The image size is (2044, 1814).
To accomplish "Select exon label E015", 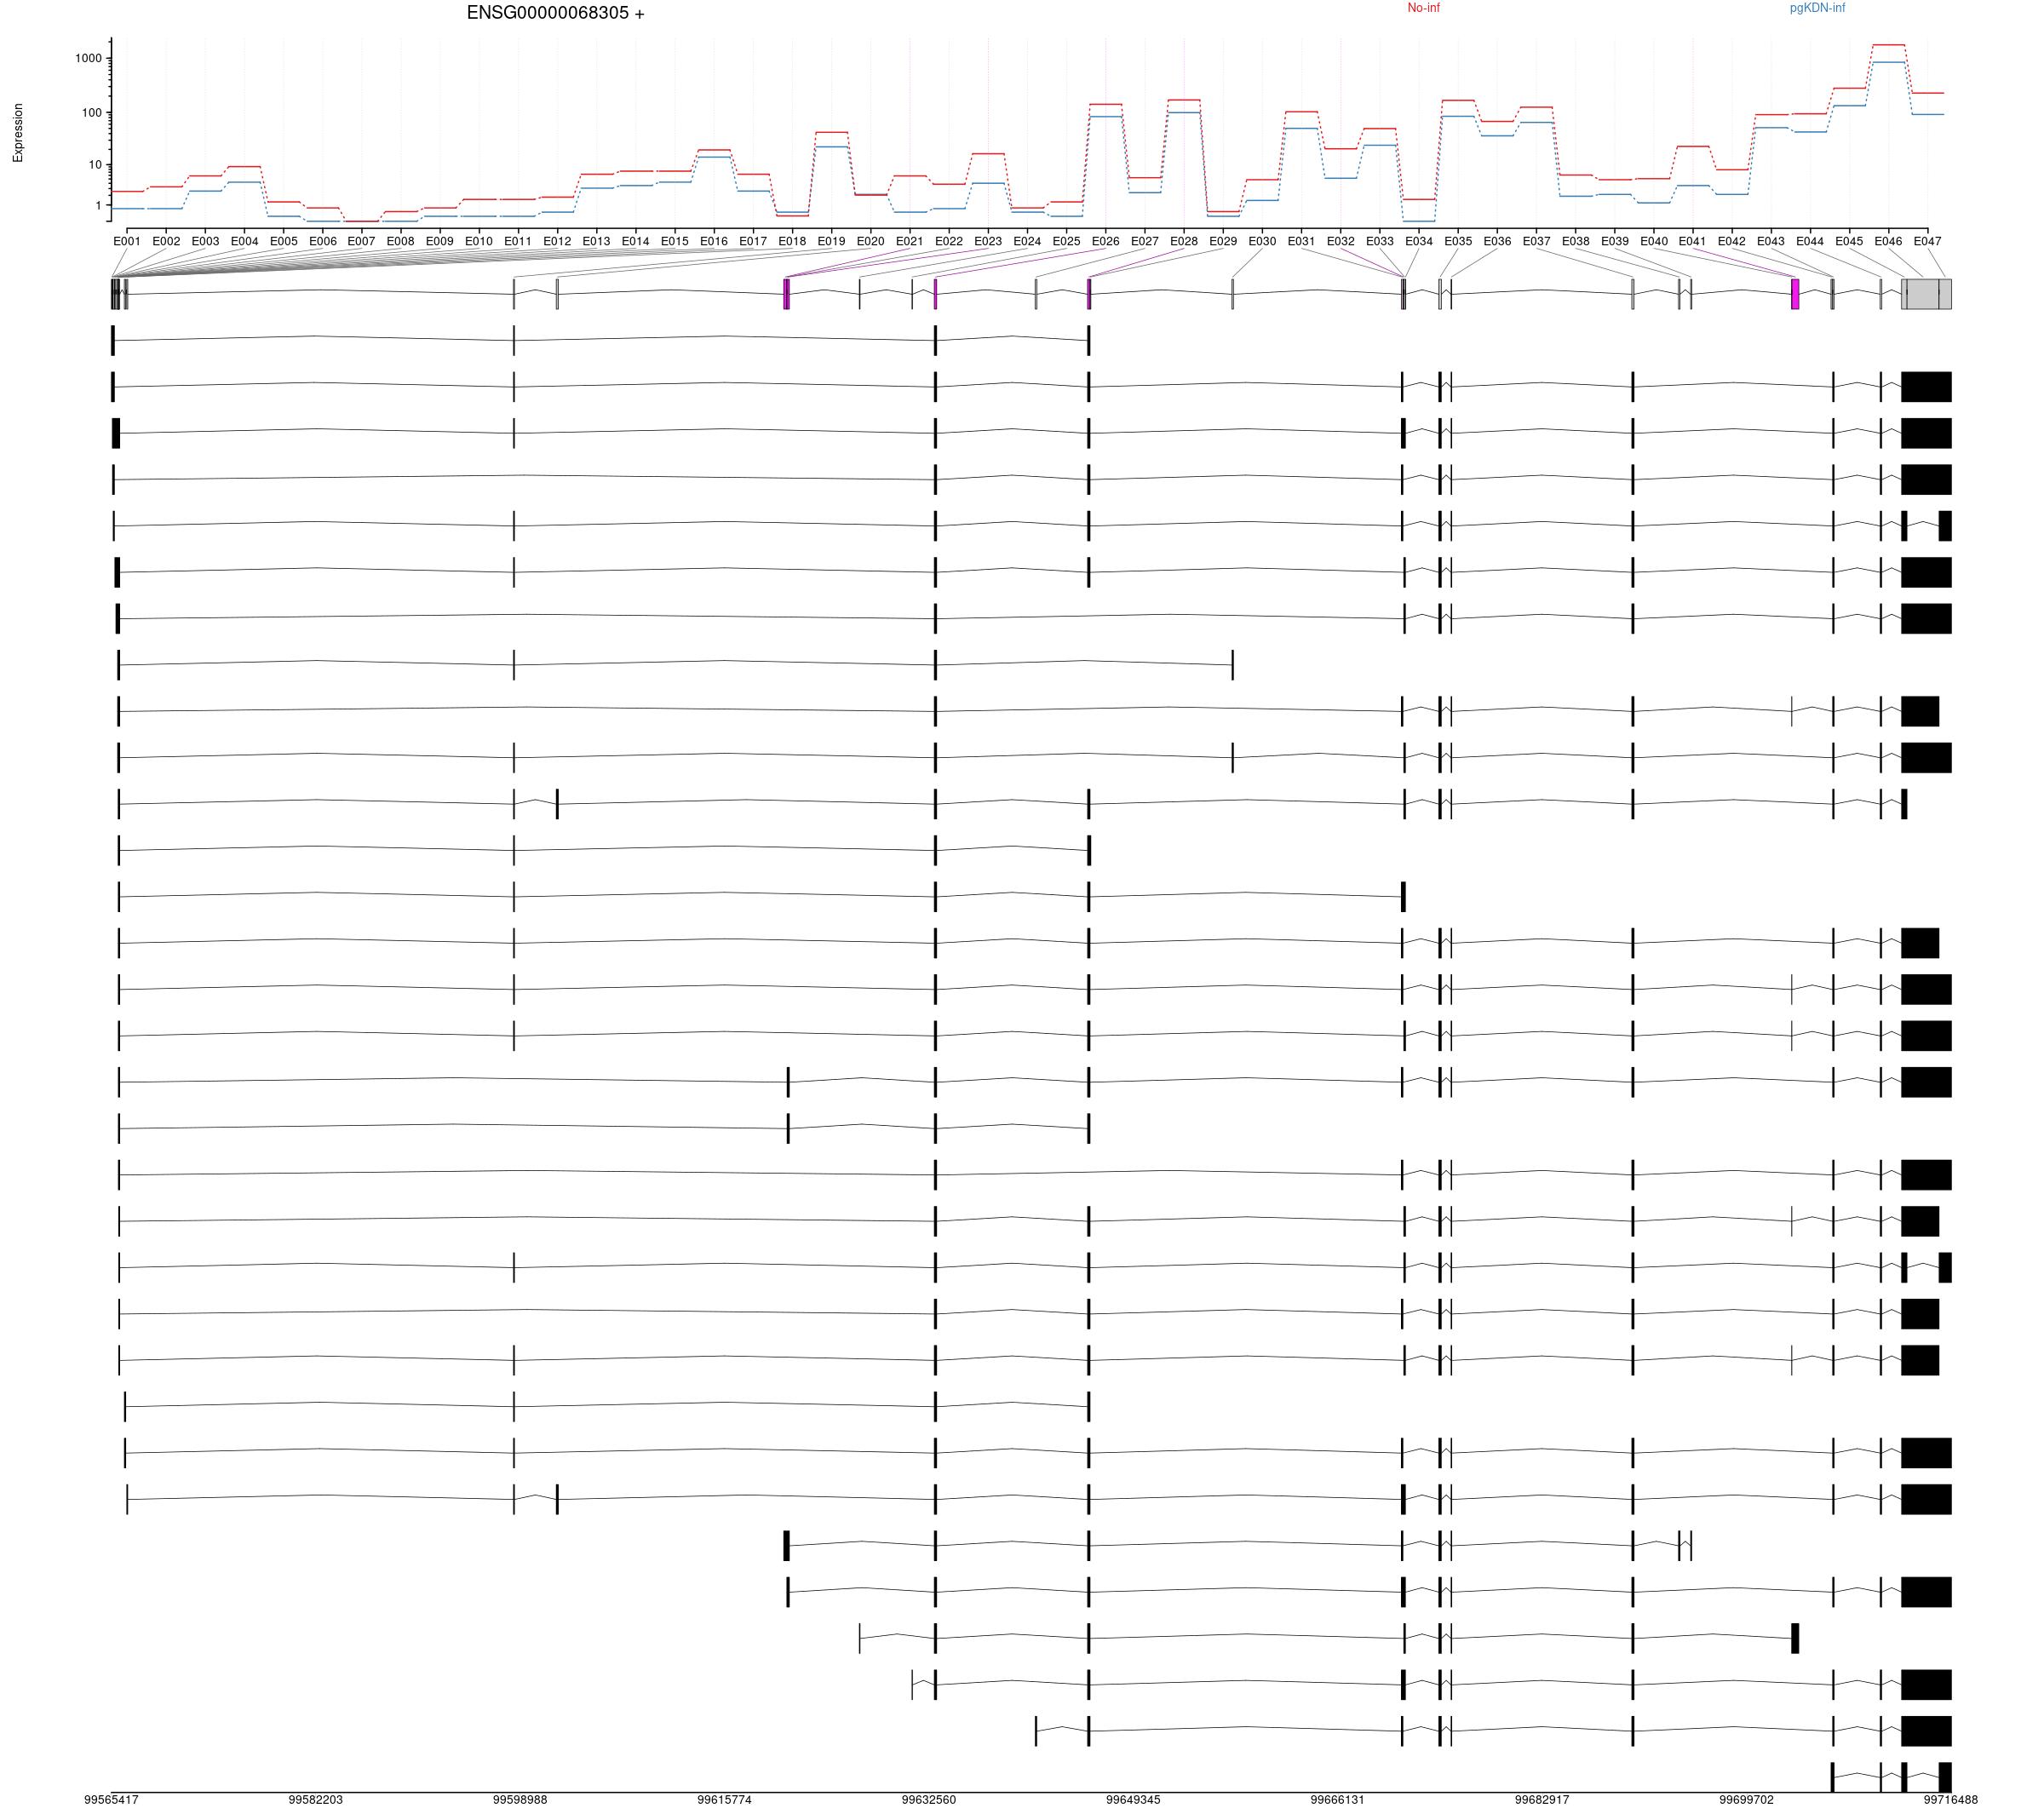I will point(675,241).
